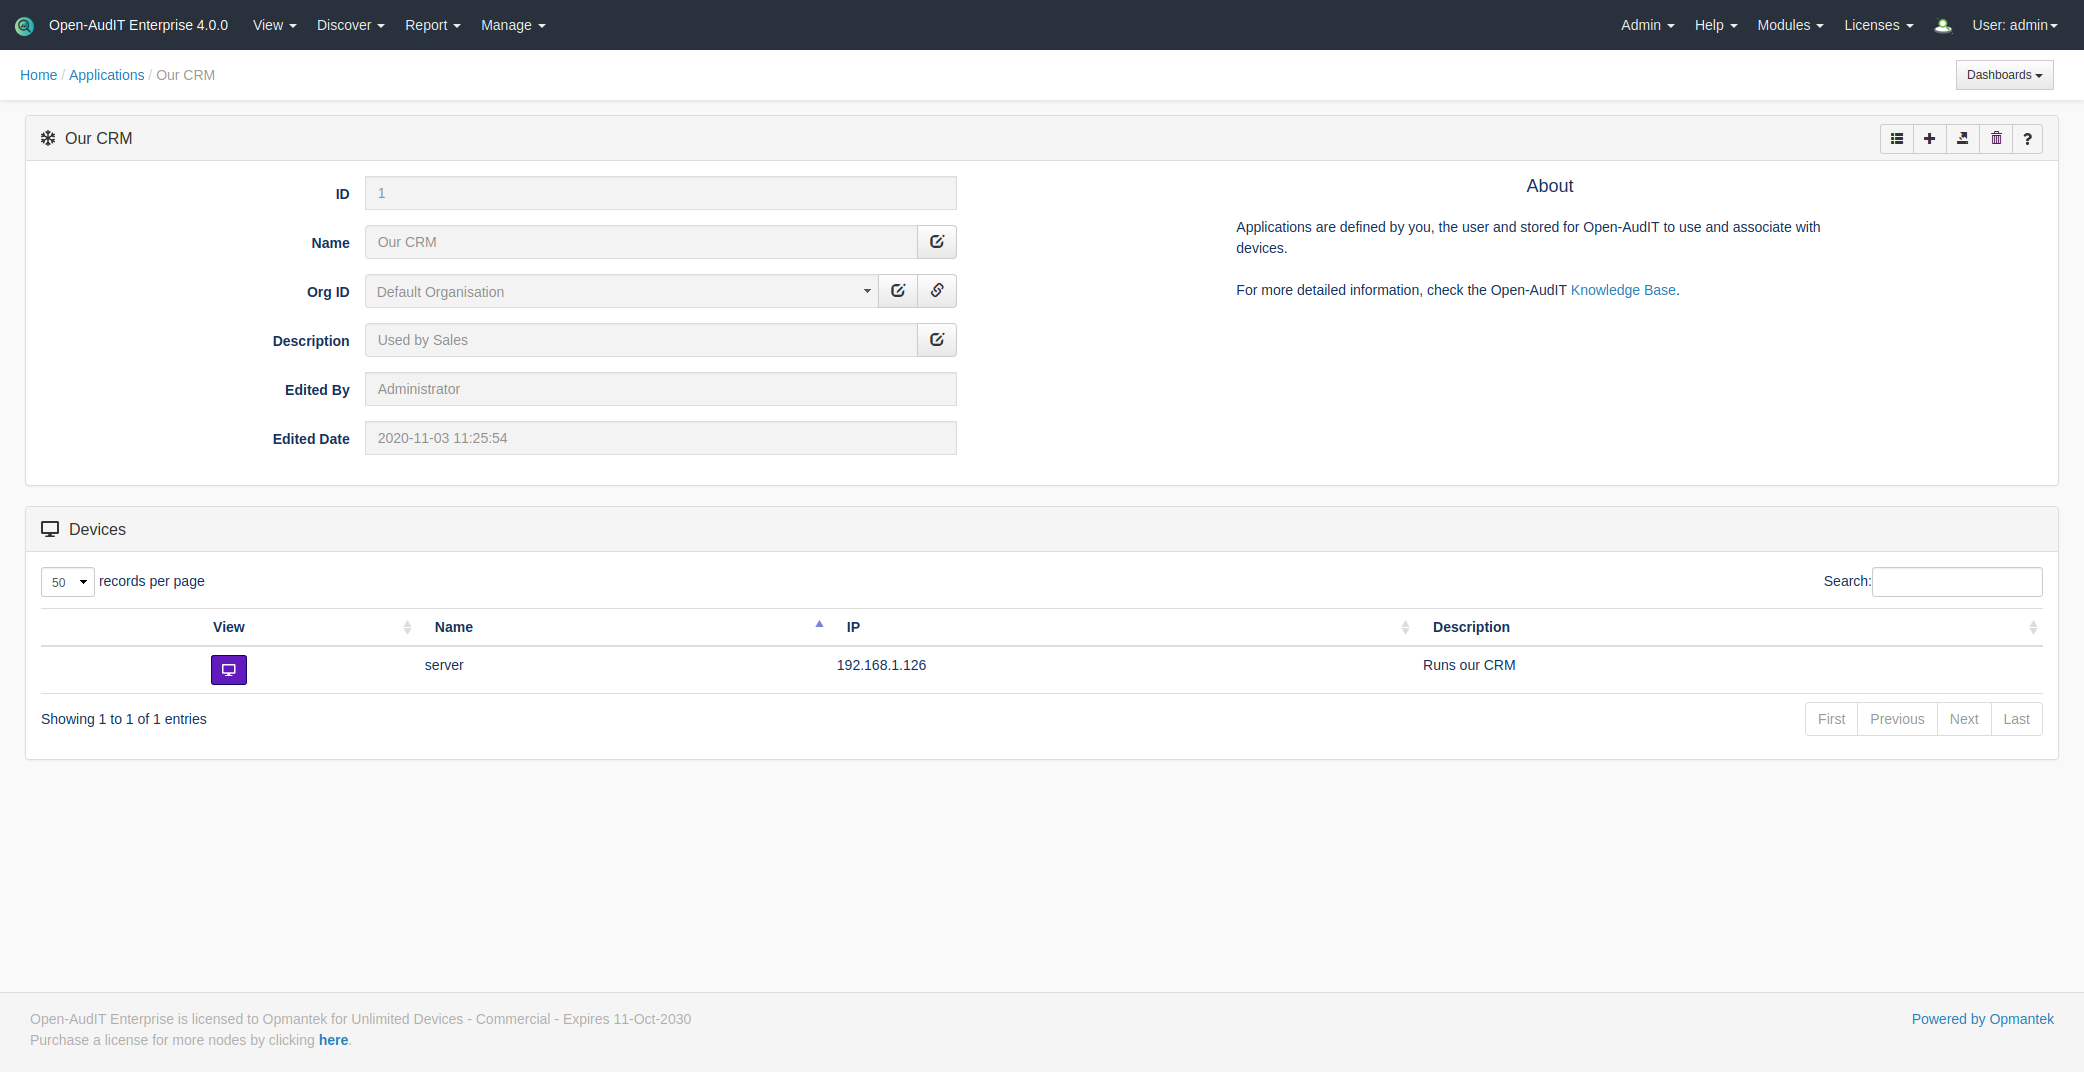View the server device via purple icon

(229, 670)
